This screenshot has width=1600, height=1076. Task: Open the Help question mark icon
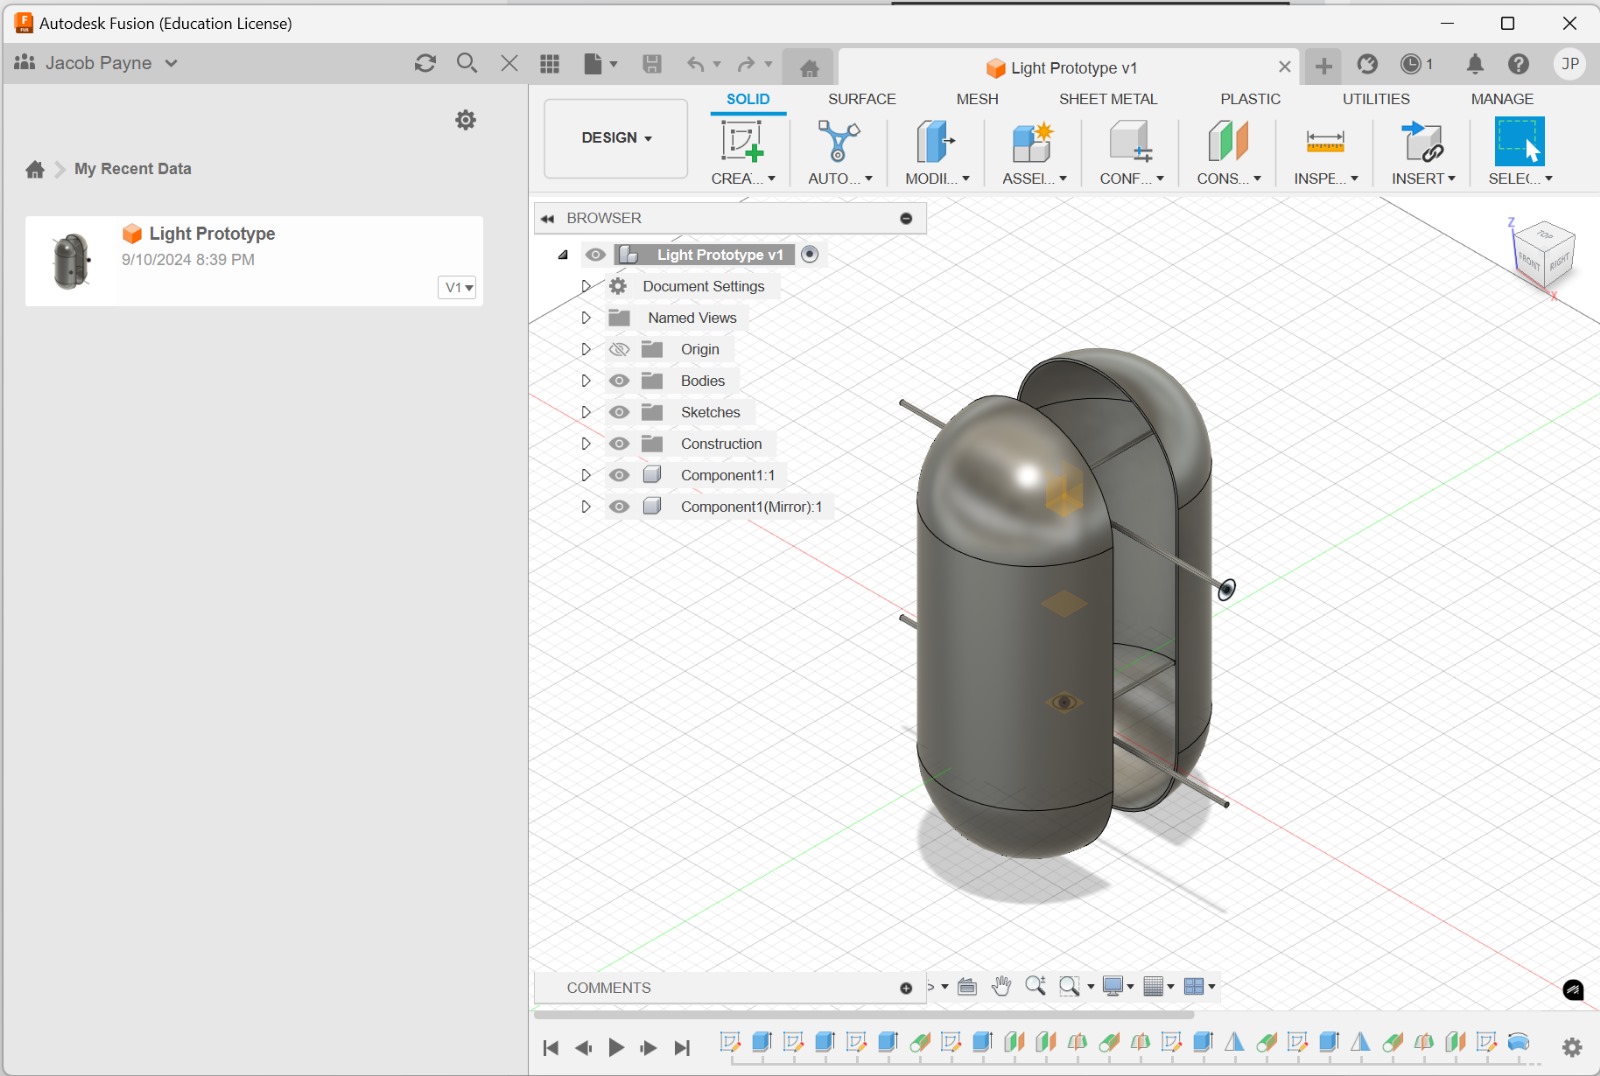(1518, 64)
